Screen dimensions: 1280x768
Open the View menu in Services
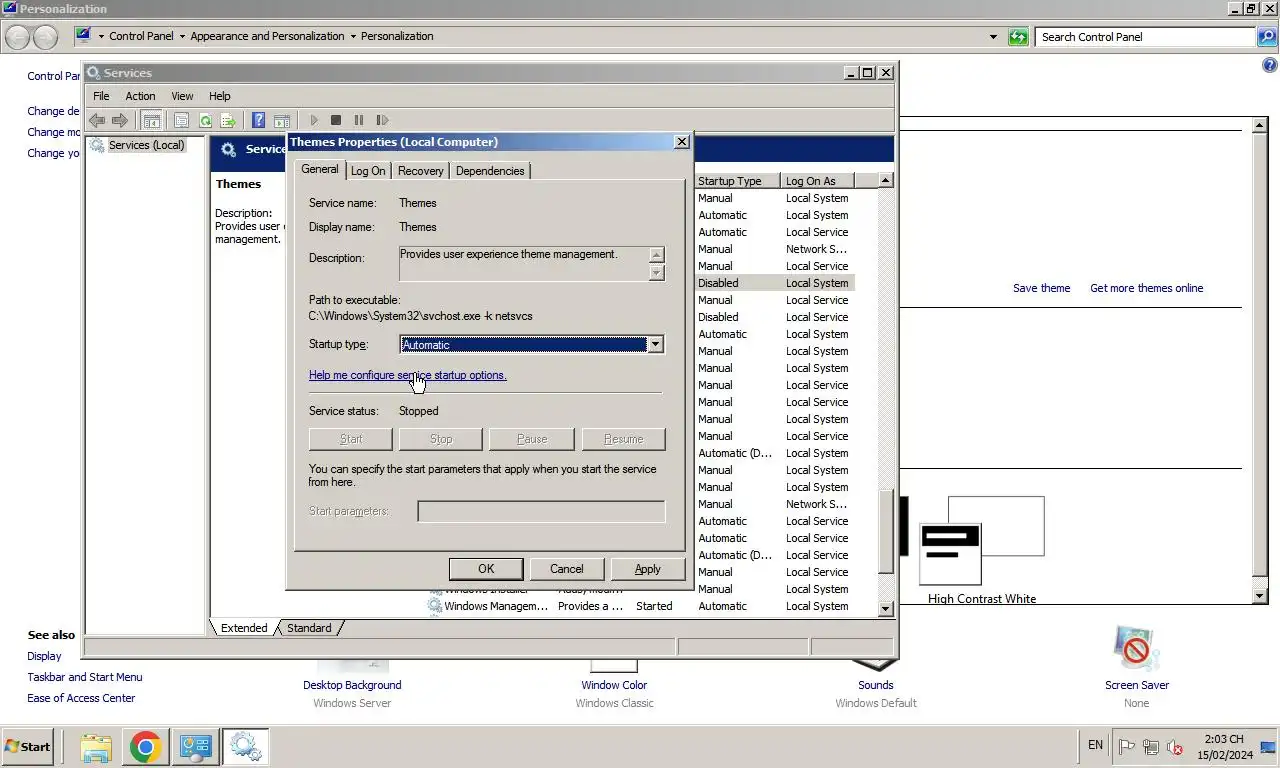[x=182, y=96]
